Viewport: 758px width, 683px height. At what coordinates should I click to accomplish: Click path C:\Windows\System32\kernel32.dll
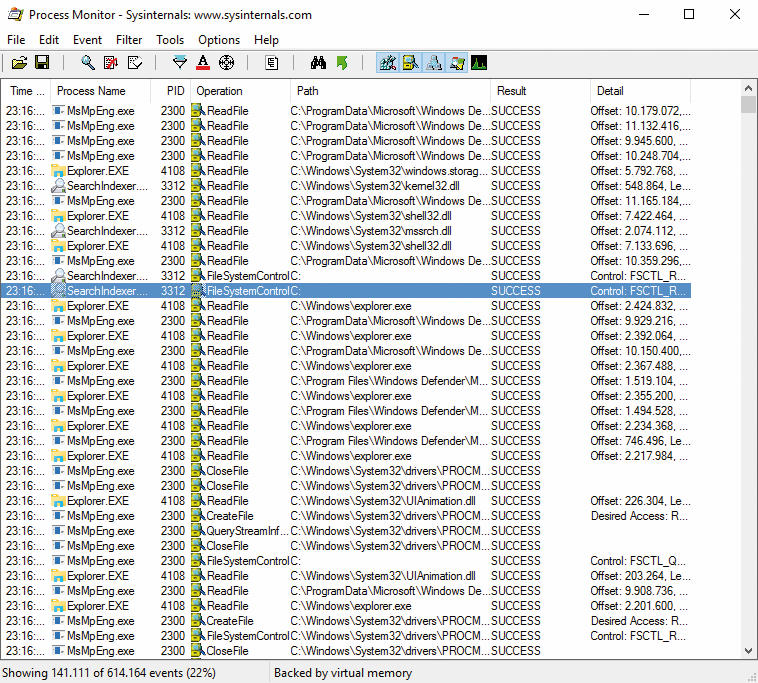point(375,186)
